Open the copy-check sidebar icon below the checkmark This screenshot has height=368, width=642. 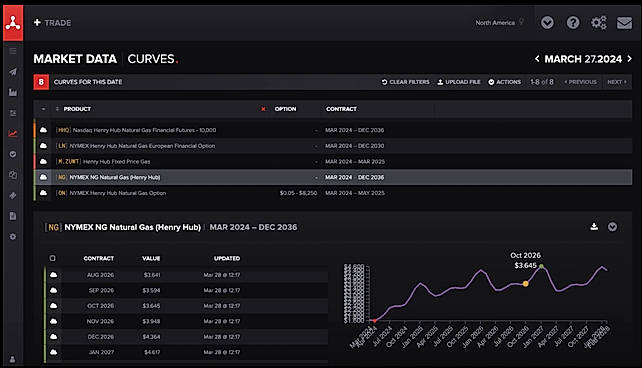click(x=13, y=175)
